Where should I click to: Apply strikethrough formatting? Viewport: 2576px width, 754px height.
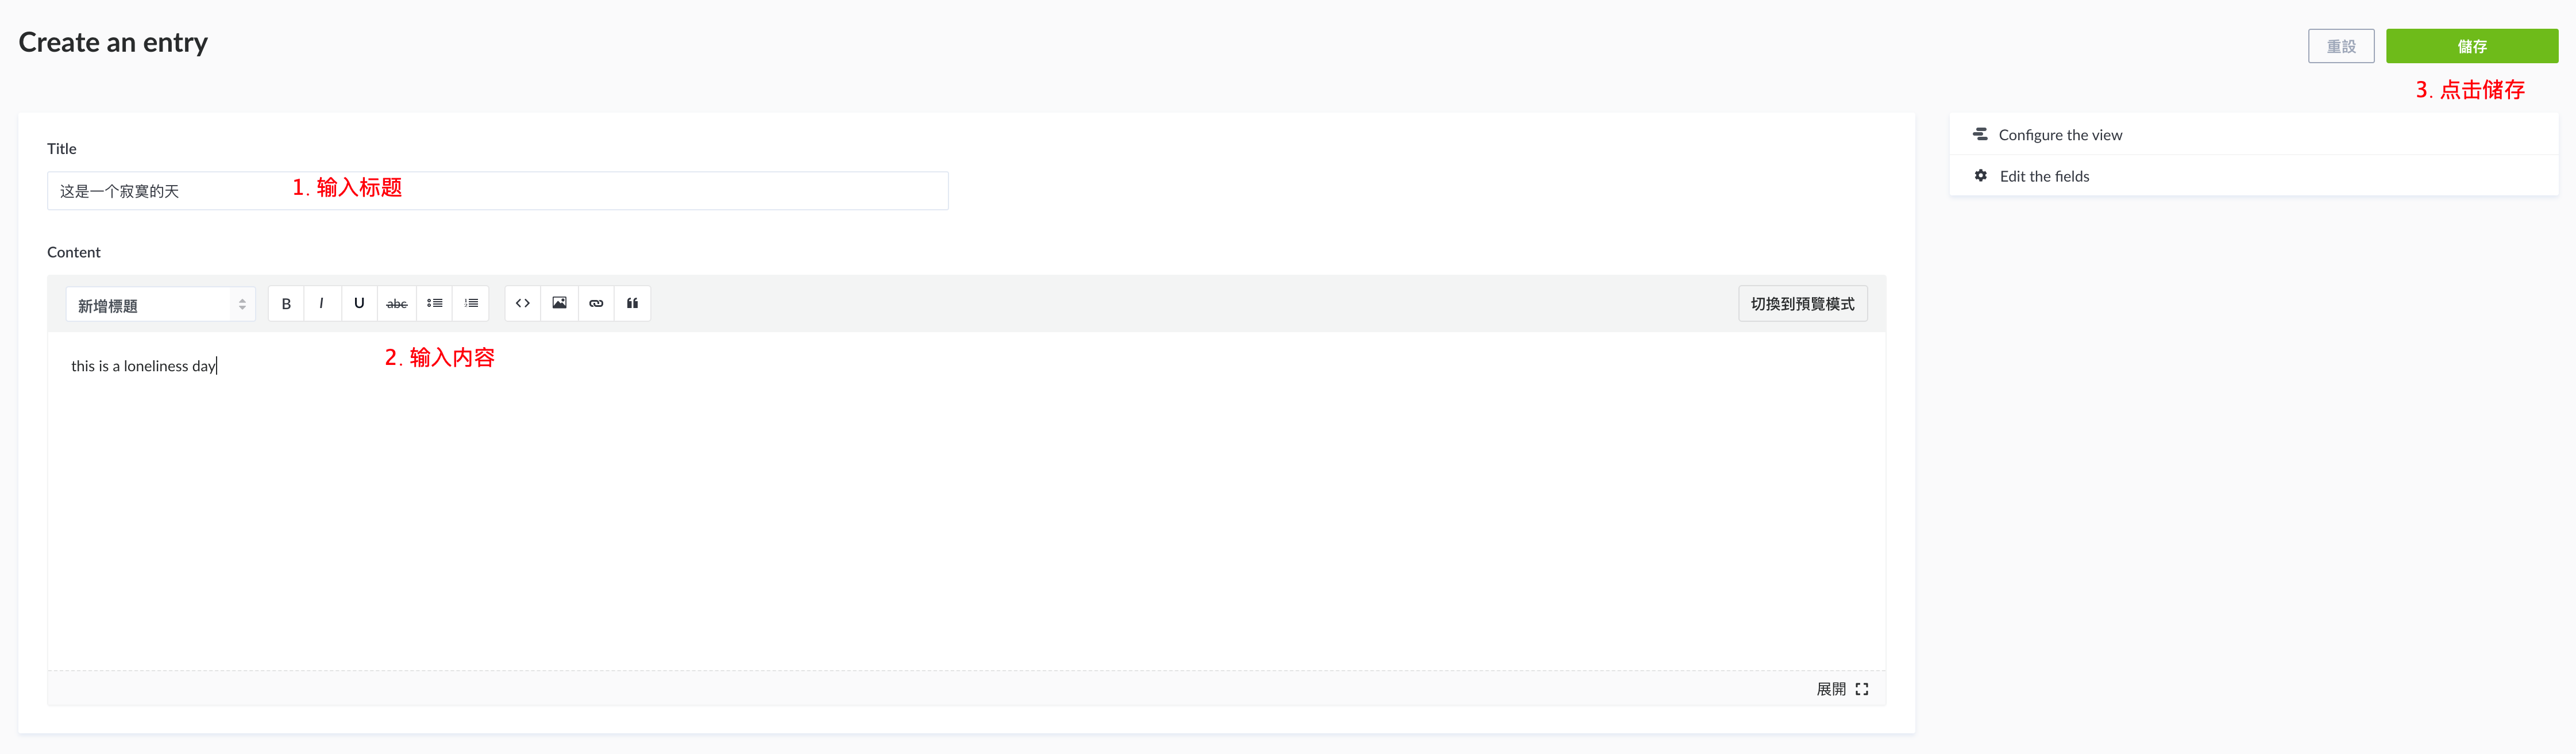[396, 304]
